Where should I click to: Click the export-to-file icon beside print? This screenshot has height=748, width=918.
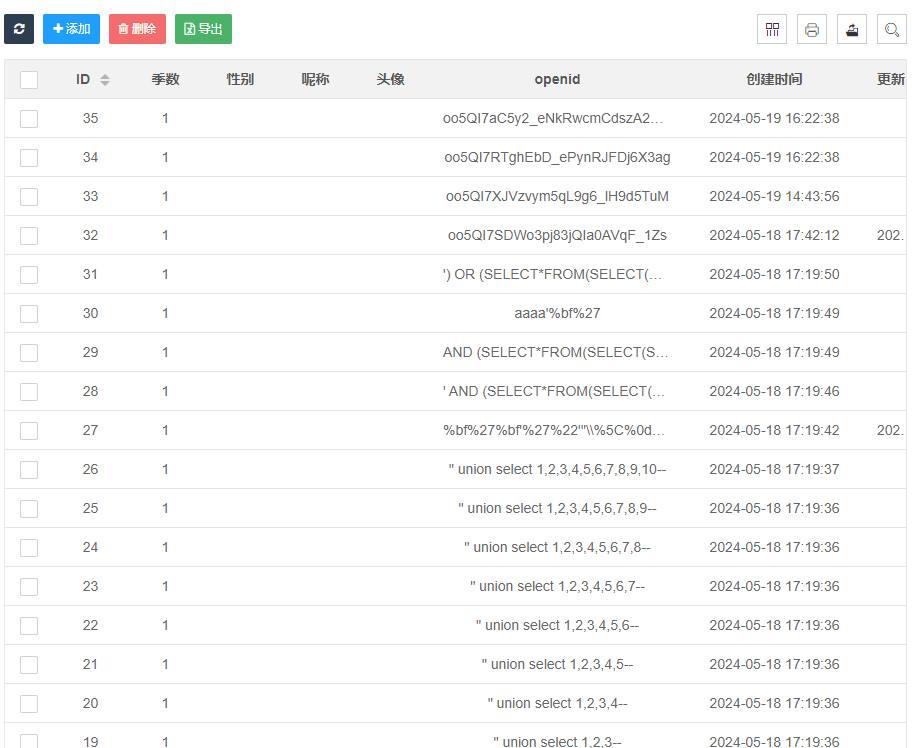tap(852, 30)
